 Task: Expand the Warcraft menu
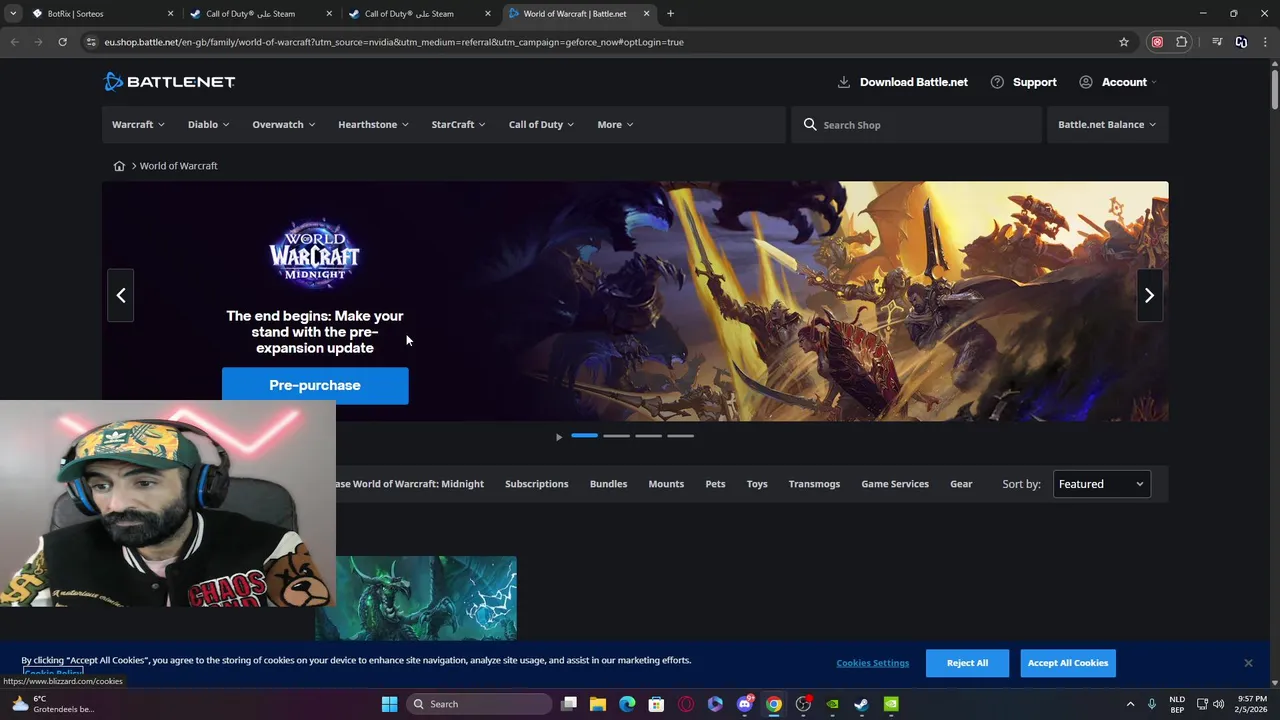(138, 125)
